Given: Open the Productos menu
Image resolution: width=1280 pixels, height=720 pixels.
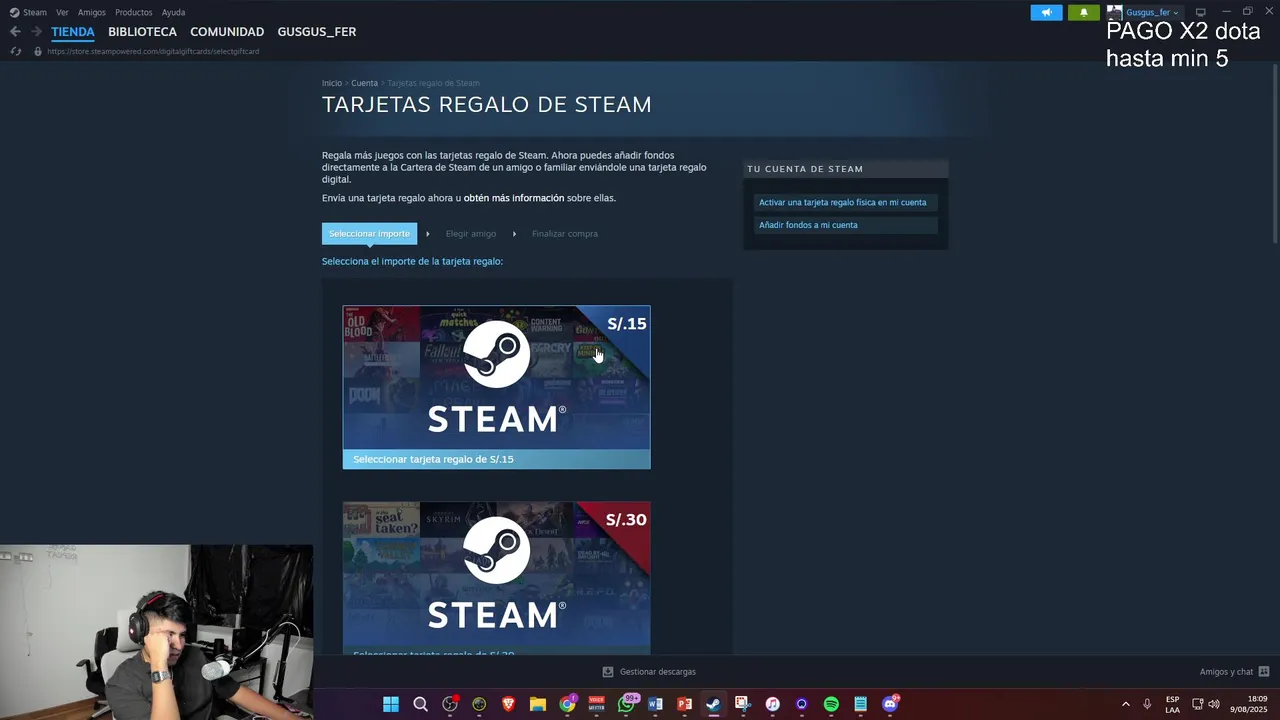Looking at the screenshot, I should [133, 12].
